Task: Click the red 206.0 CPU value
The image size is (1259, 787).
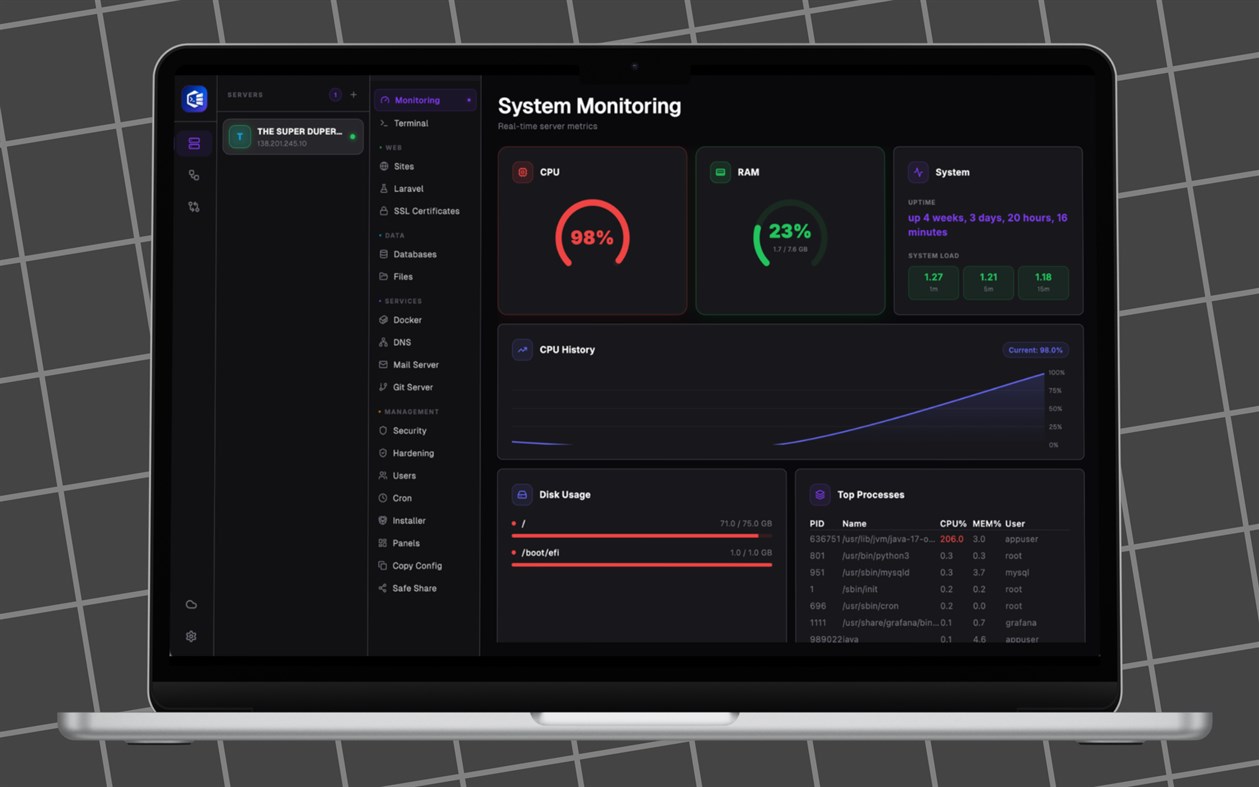Action: click(952, 539)
